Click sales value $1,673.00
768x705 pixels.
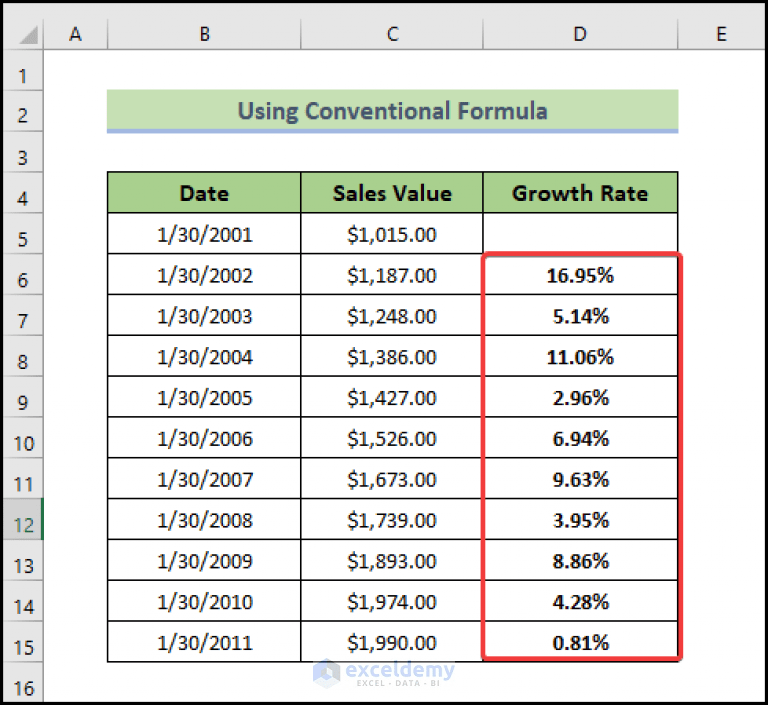click(x=392, y=479)
